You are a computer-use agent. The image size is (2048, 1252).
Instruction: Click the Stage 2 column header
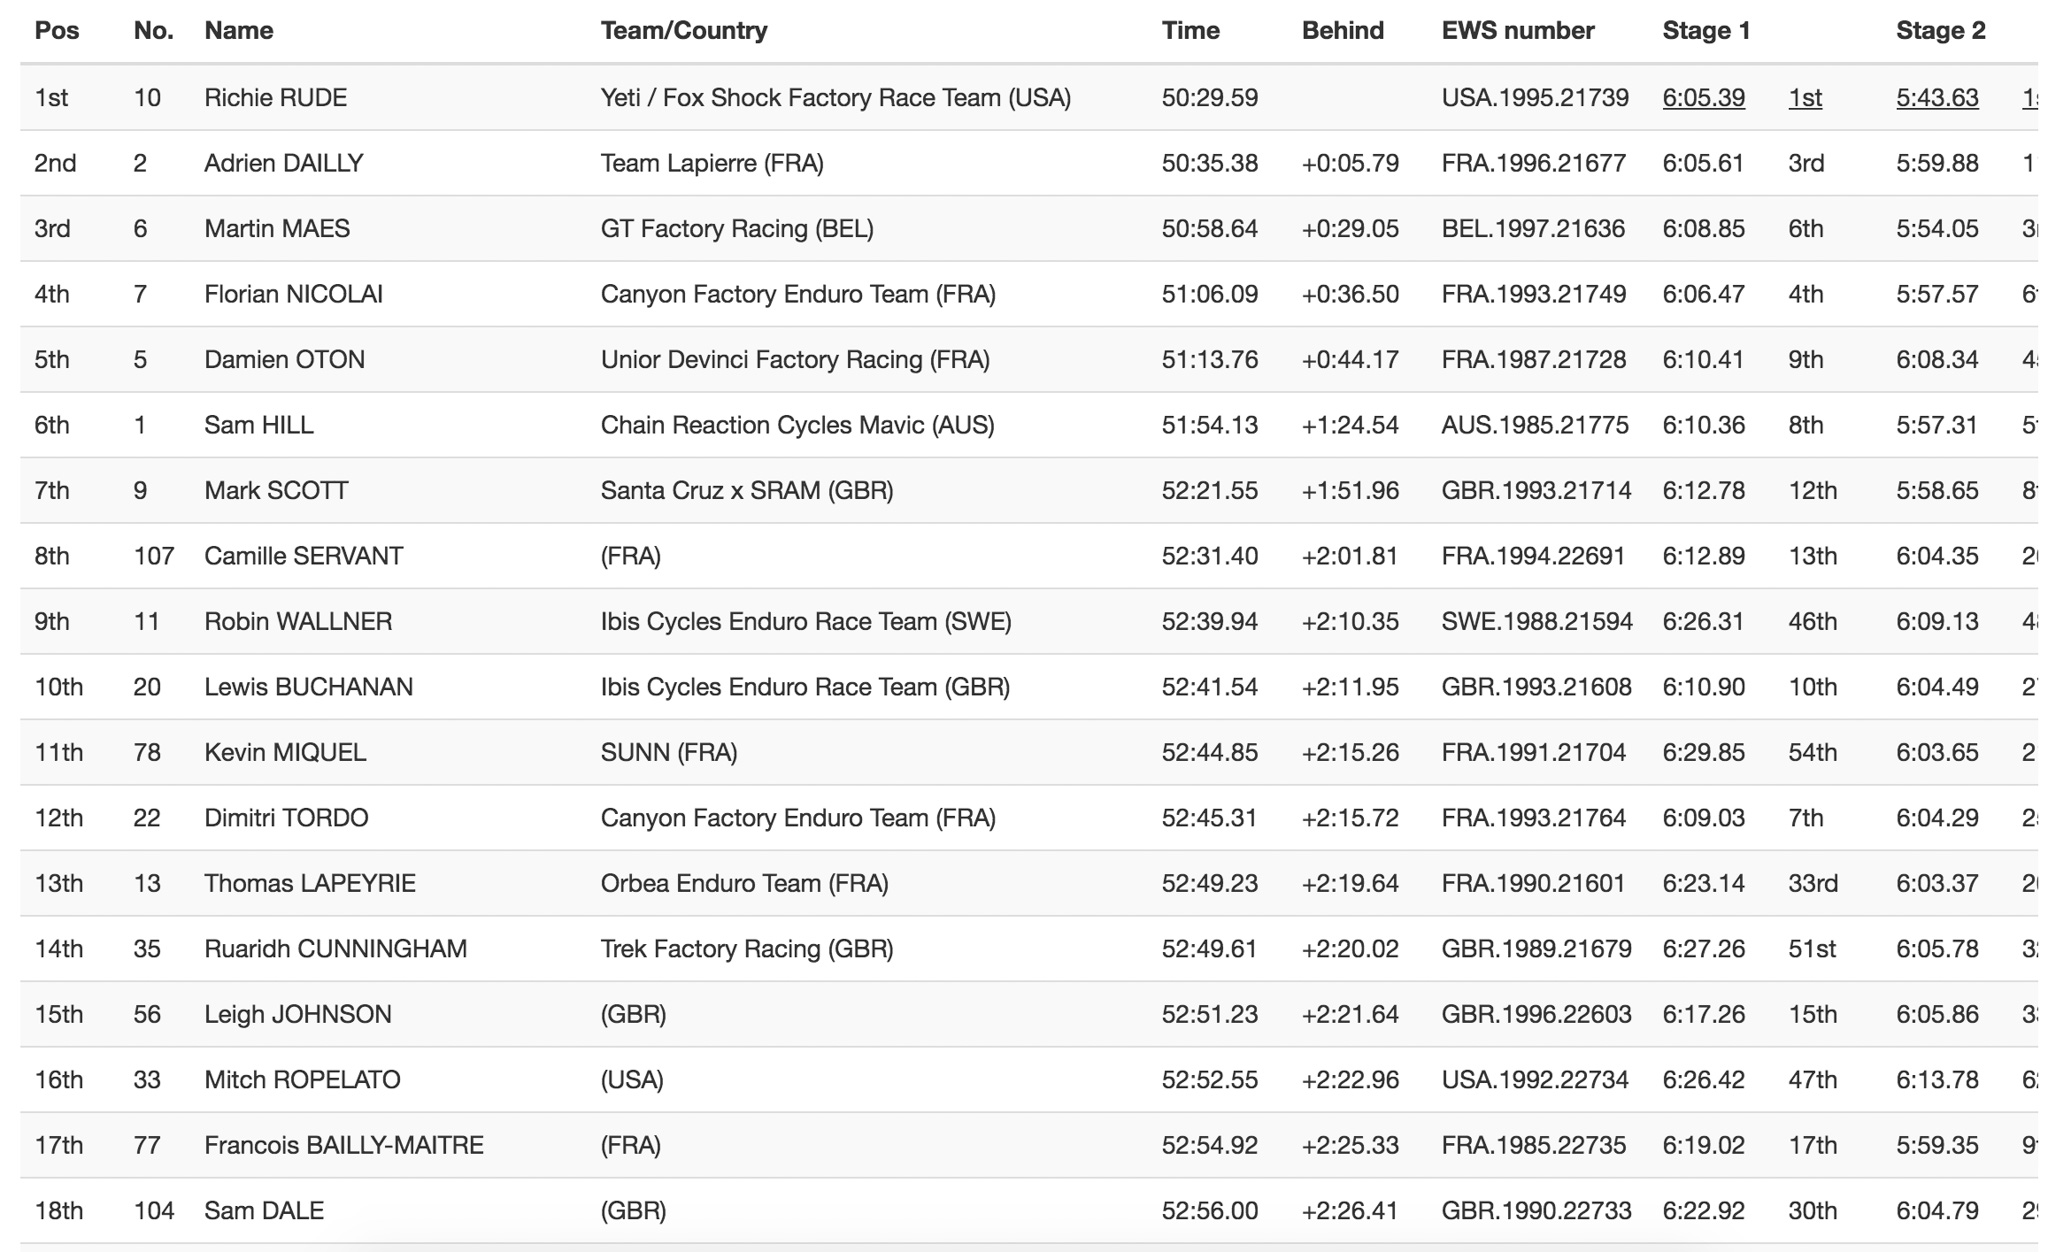1940,31
